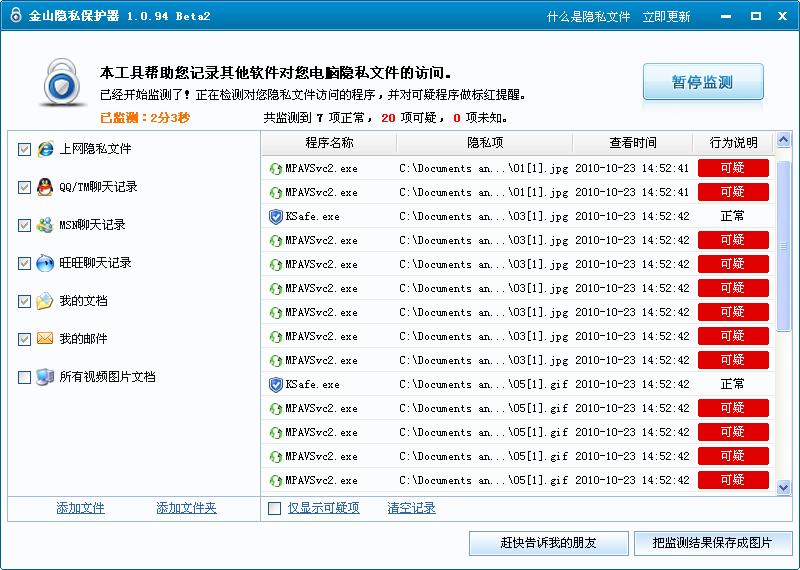Uncheck the MSN聊天记录 checkbox
The height and width of the screenshot is (570, 800).
[24, 225]
